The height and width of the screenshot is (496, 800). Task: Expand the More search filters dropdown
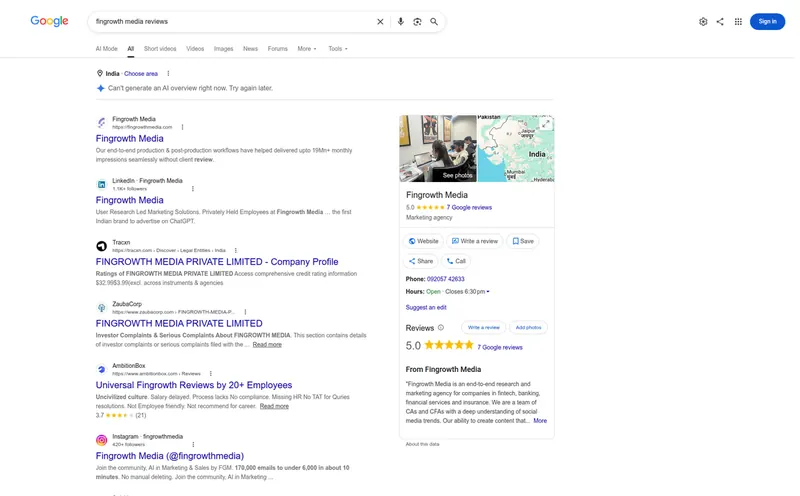click(307, 48)
